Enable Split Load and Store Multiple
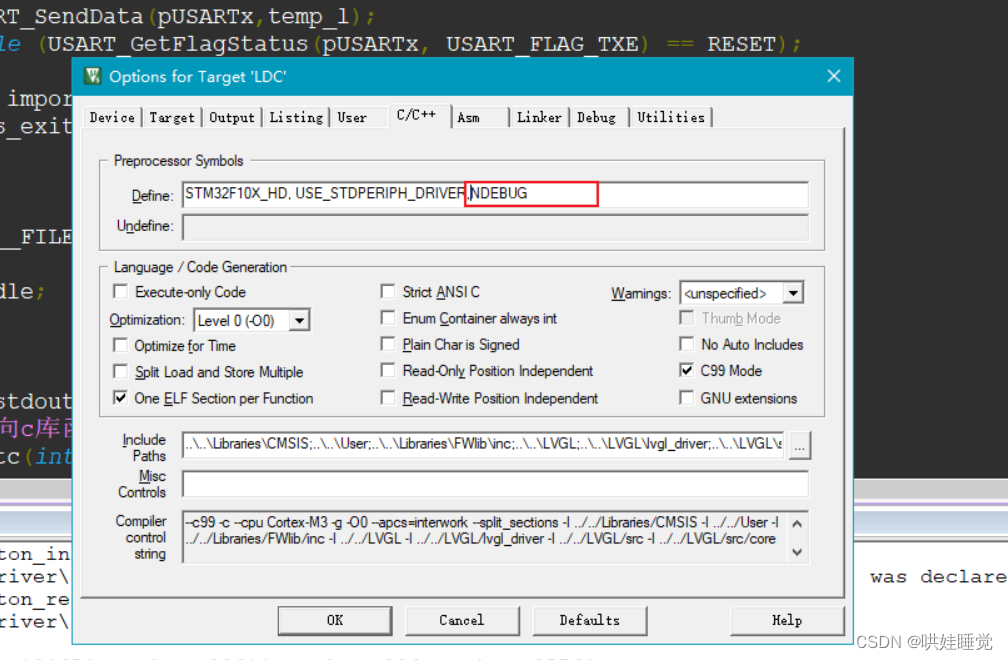 (x=120, y=371)
